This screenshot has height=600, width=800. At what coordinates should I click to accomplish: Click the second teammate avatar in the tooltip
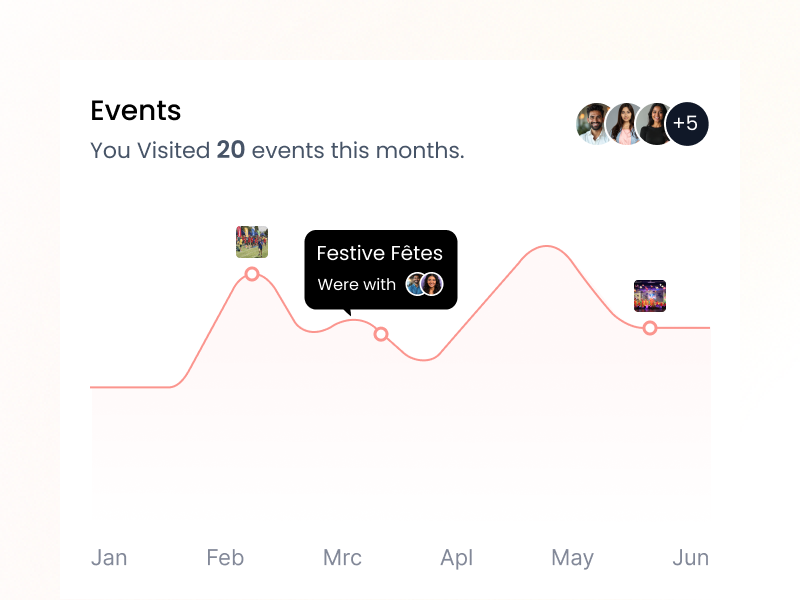coord(432,285)
